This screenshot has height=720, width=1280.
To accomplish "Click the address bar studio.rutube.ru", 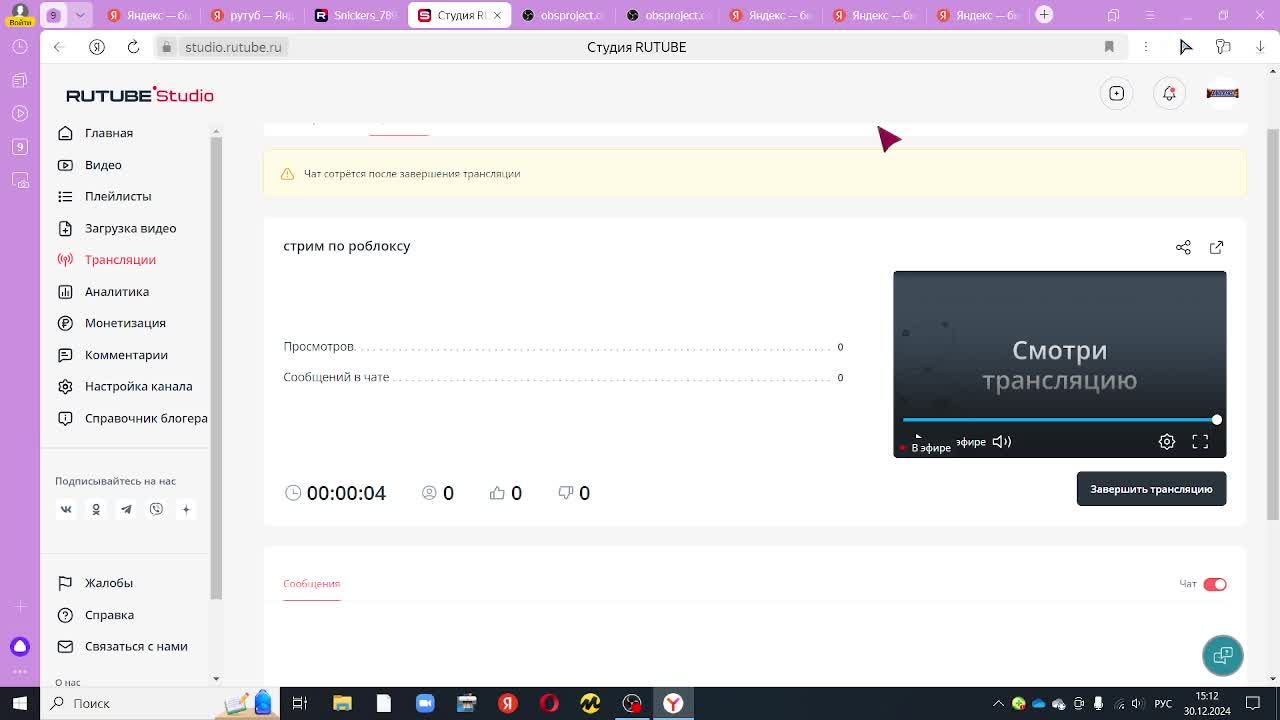I will 233,47.
